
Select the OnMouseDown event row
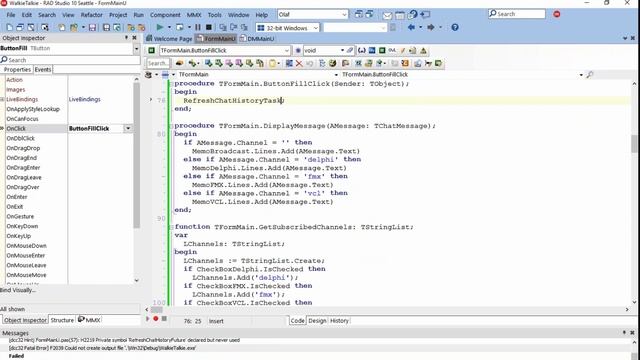(x=69, y=246)
